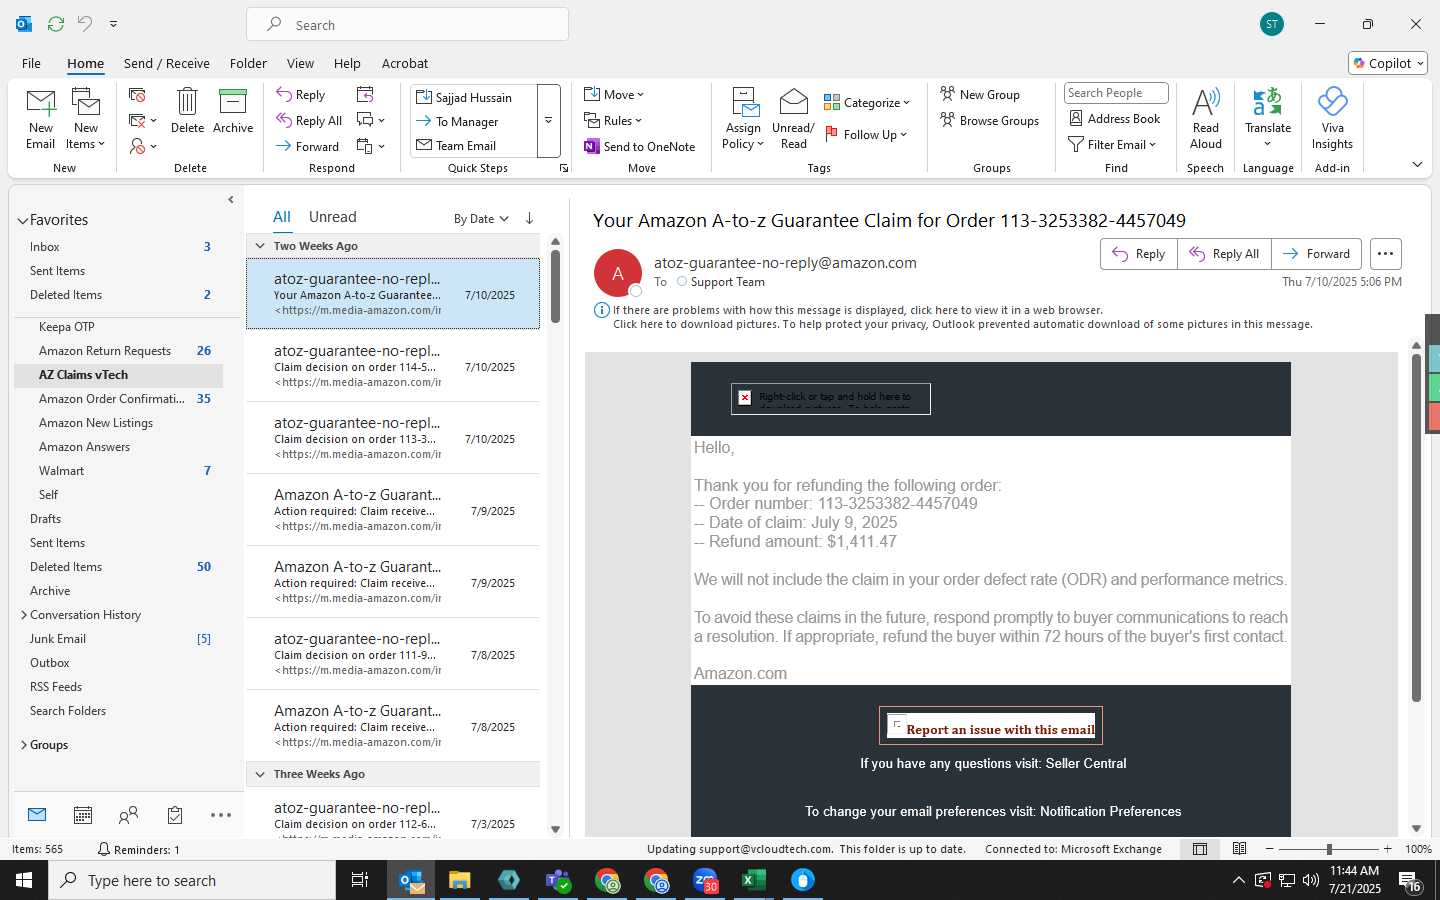This screenshot has height=900, width=1440.
Task: Click the Send to OneNote icon
Action: coord(592,146)
